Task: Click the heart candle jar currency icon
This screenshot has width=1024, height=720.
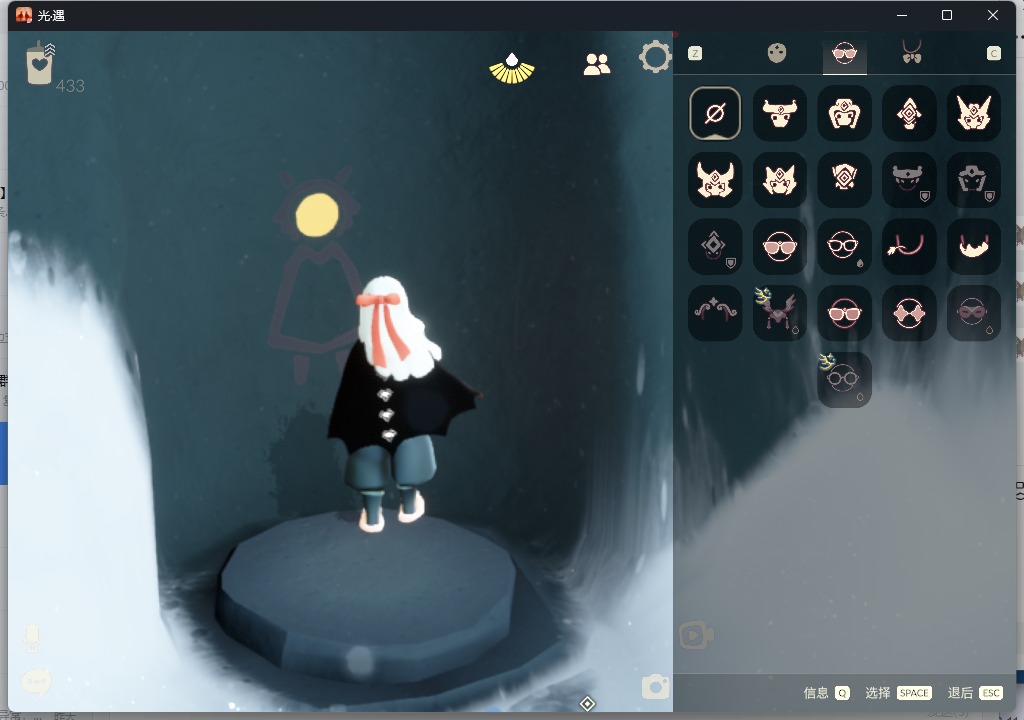Action: click(40, 65)
